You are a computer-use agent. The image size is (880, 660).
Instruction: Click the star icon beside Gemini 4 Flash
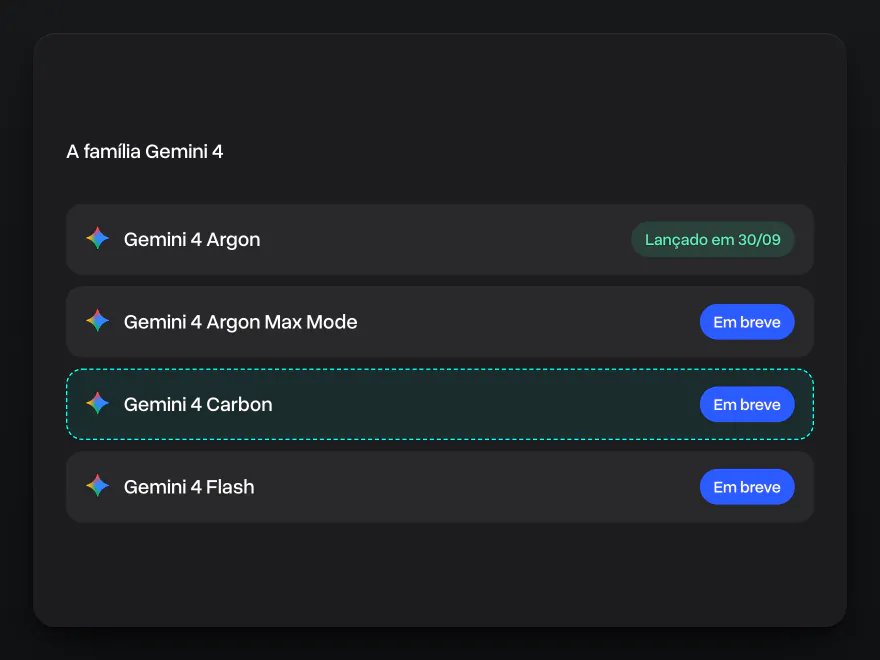pyautogui.click(x=98, y=486)
